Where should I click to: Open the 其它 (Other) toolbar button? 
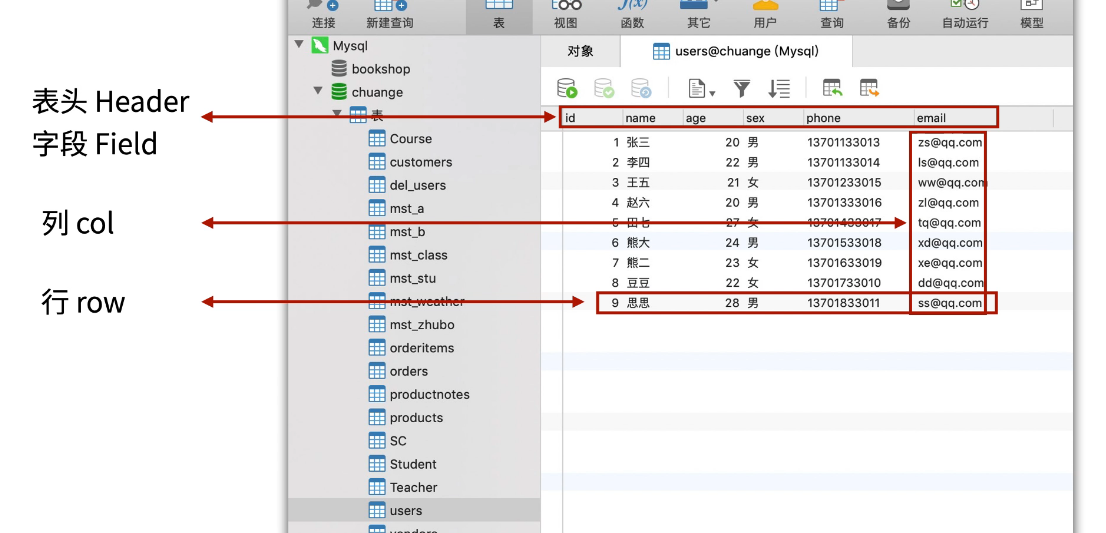pos(698,16)
